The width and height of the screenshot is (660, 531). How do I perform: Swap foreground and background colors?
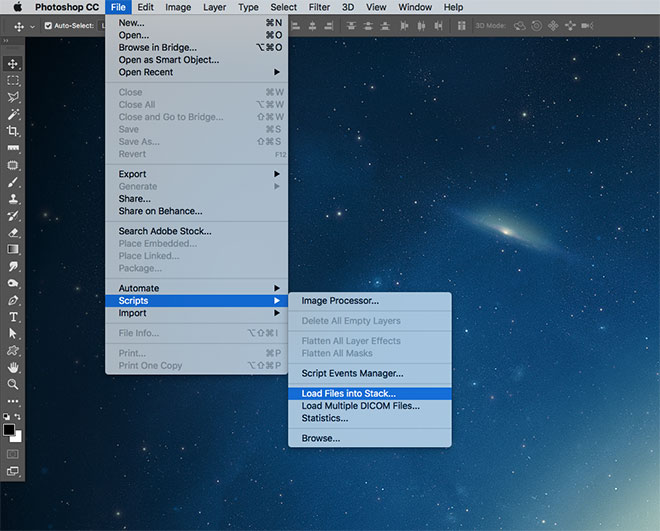tap(18, 417)
